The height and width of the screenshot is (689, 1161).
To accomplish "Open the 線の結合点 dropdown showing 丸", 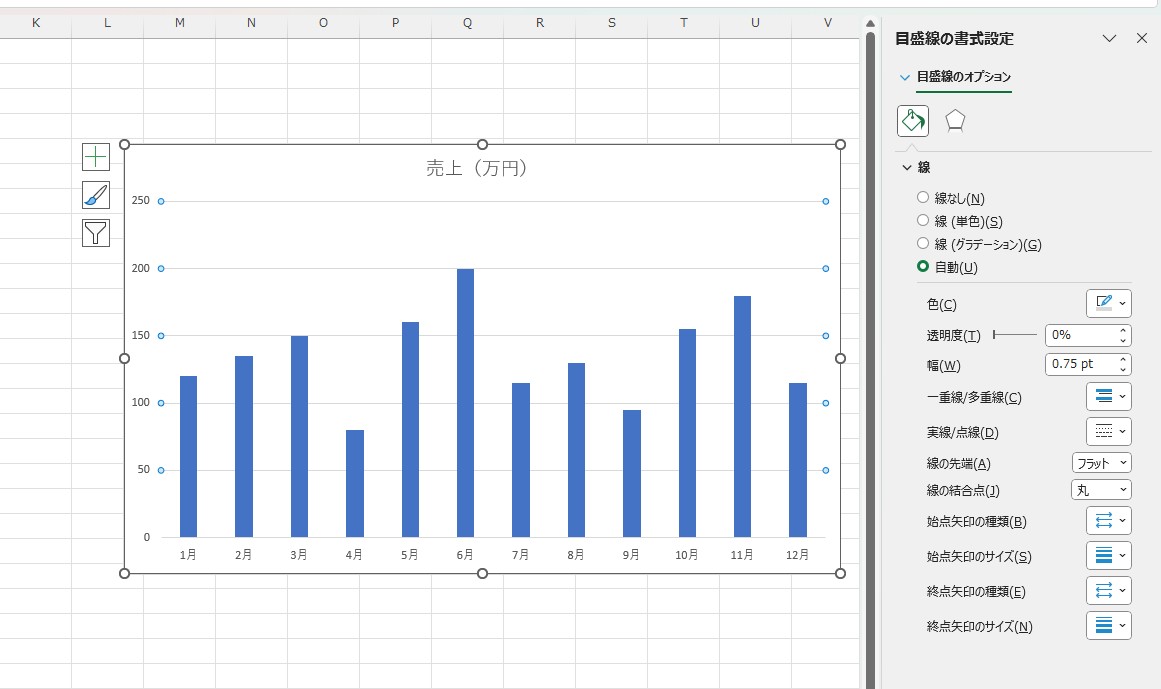I will (x=1101, y=490).
